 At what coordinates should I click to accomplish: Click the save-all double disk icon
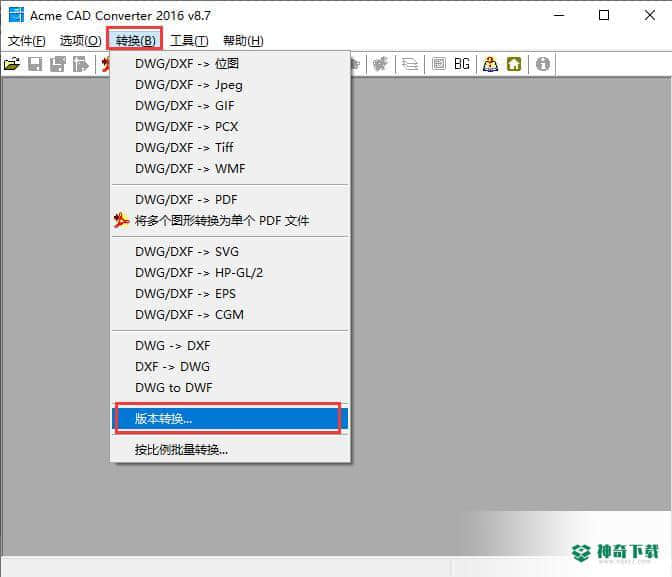(58, 64)
